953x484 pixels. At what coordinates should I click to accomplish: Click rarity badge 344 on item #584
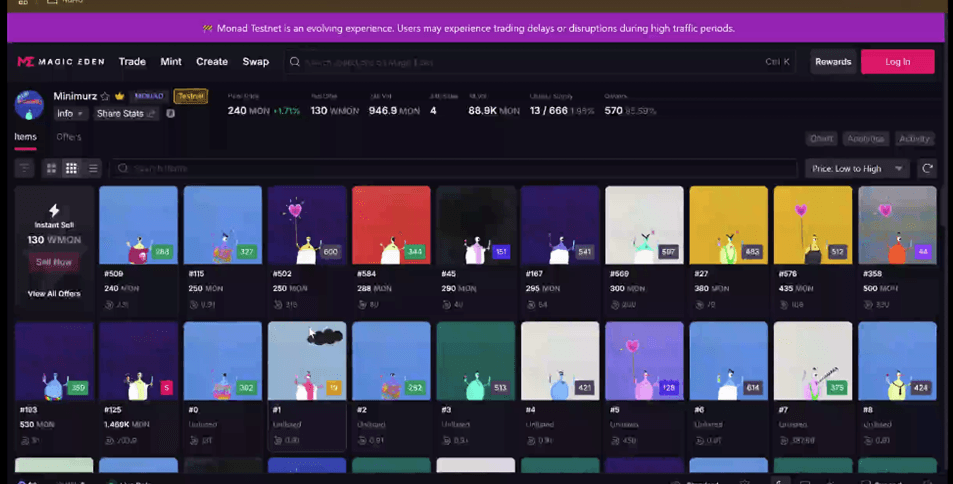coord(415,252)
